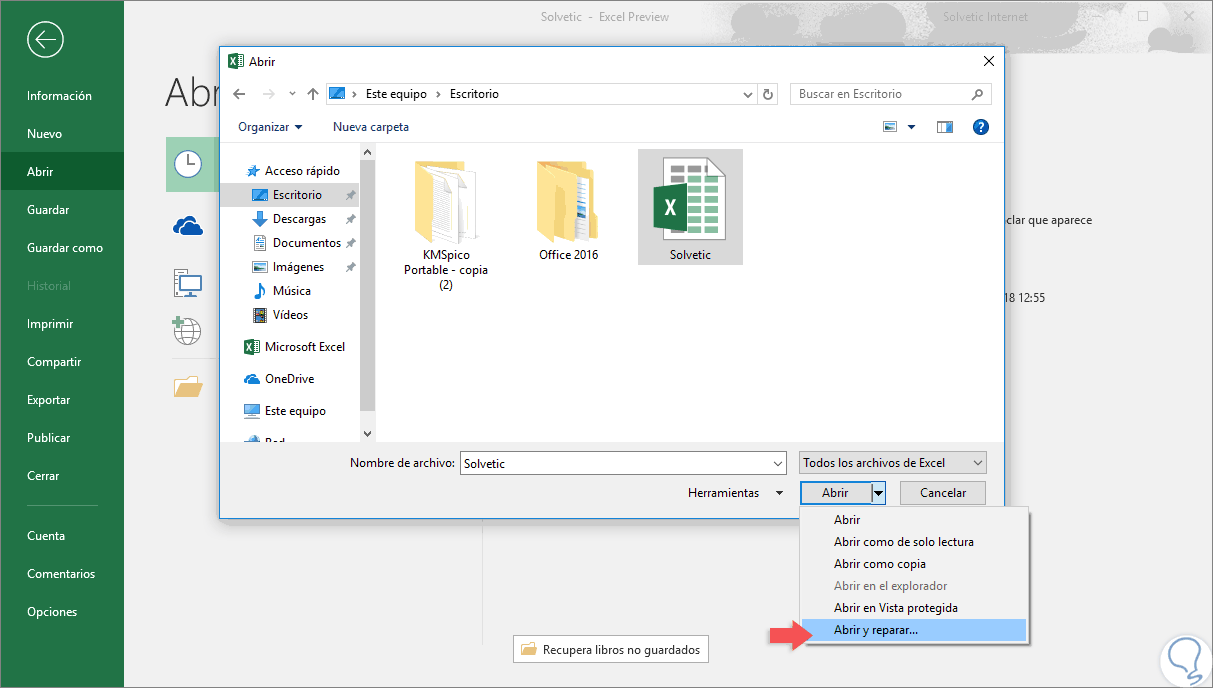Screen dimensions: 1213x688
Task: Expand the Organizar dropdown menu
Action: tap(270, 127)
